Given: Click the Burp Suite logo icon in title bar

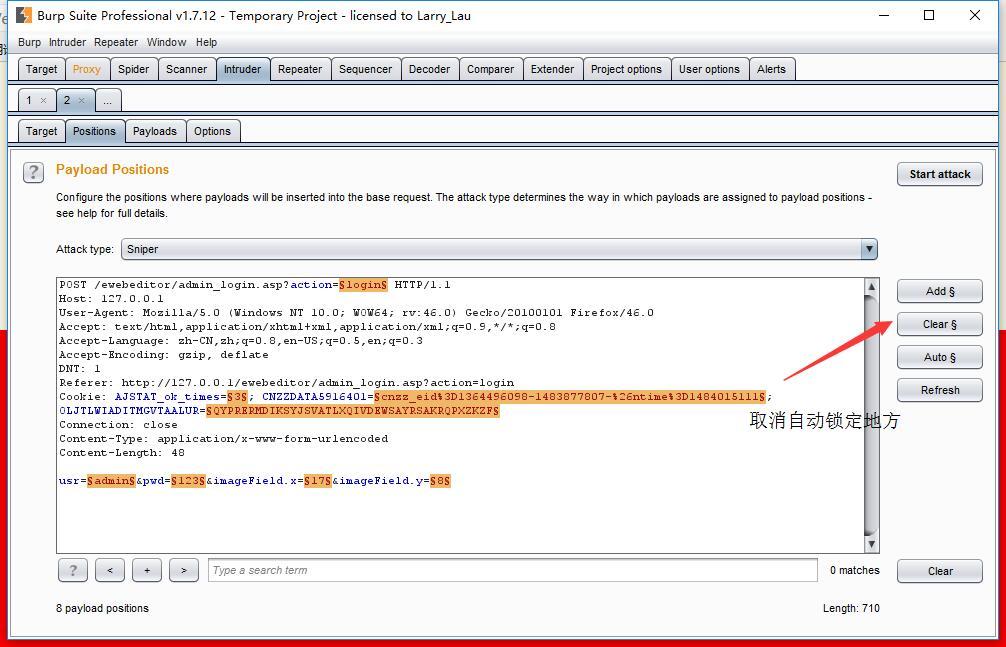Looking at the screenshot, I should (x=23, y=15).
